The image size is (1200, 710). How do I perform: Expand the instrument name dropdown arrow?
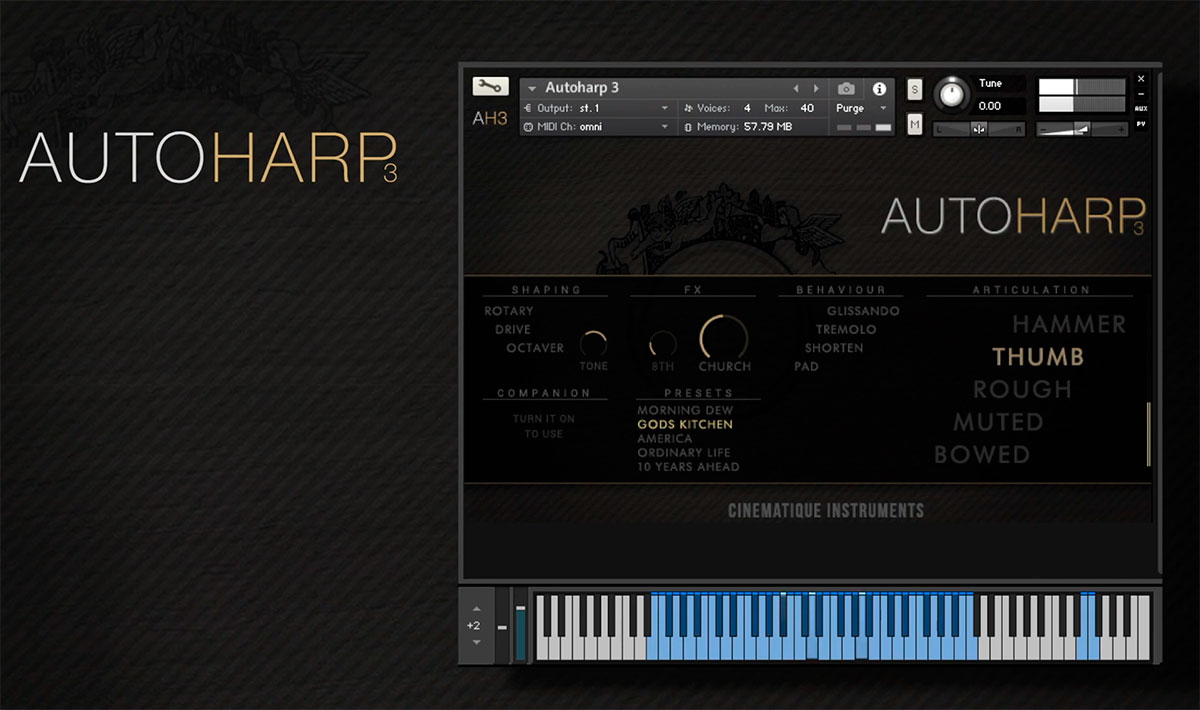pyautogui.click(x=533, y=89)
